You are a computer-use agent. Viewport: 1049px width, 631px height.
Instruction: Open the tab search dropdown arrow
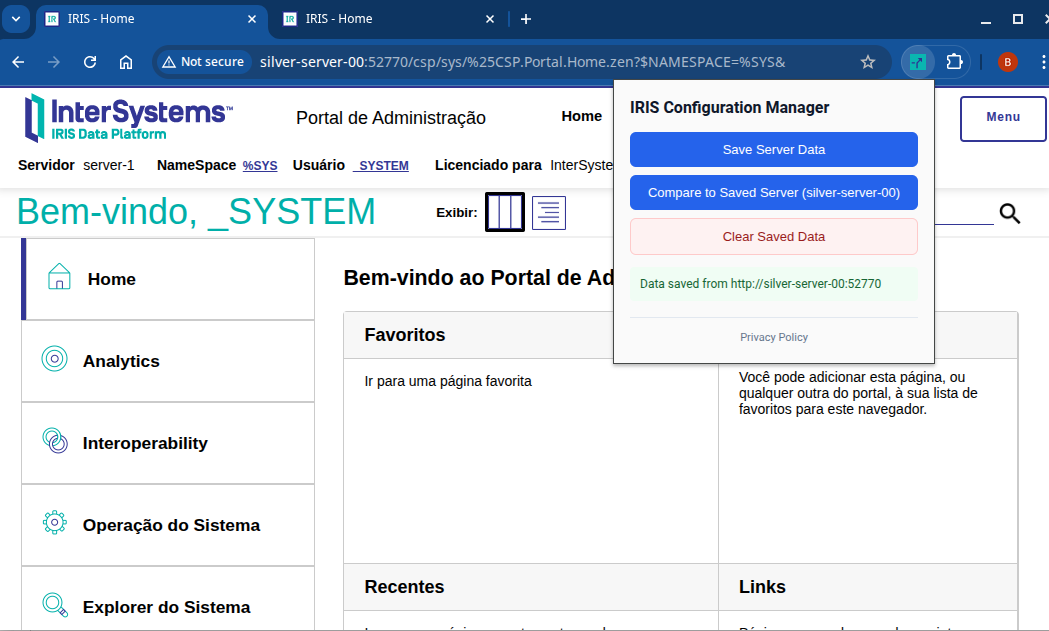coord(16,19)
